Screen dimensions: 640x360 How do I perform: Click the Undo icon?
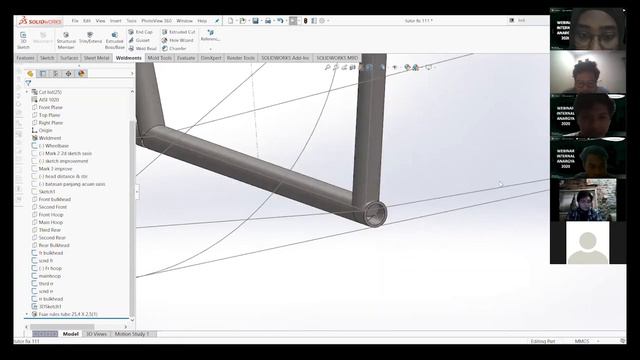coord(280,20)
